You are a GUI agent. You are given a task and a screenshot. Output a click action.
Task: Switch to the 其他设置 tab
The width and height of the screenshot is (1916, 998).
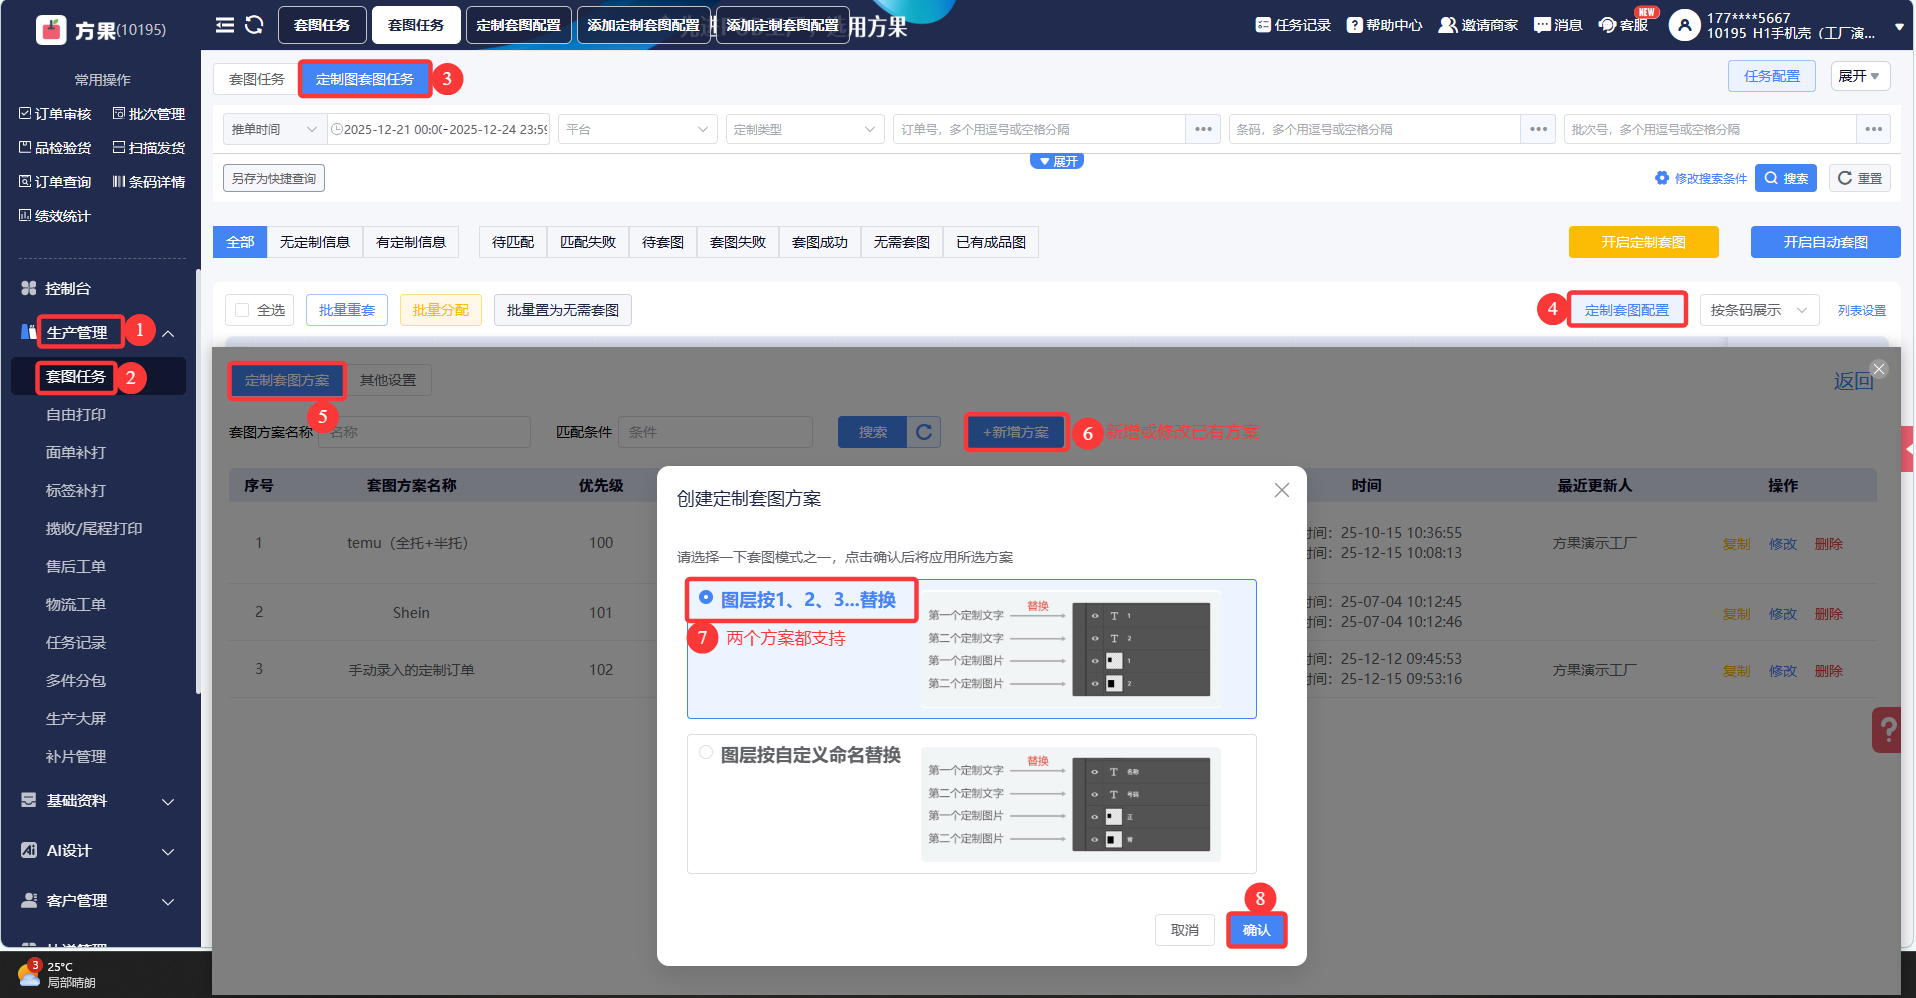(x=388, y=380)
